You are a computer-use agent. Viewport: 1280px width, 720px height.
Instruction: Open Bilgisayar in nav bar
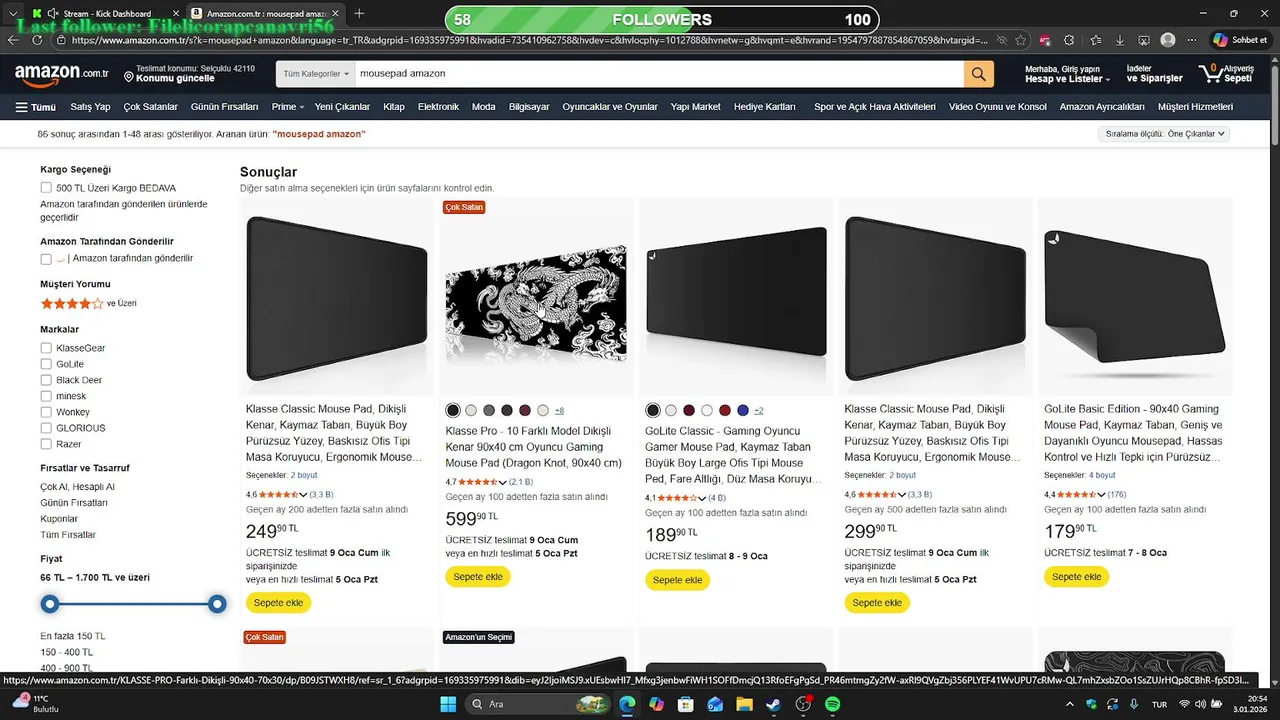529,107
